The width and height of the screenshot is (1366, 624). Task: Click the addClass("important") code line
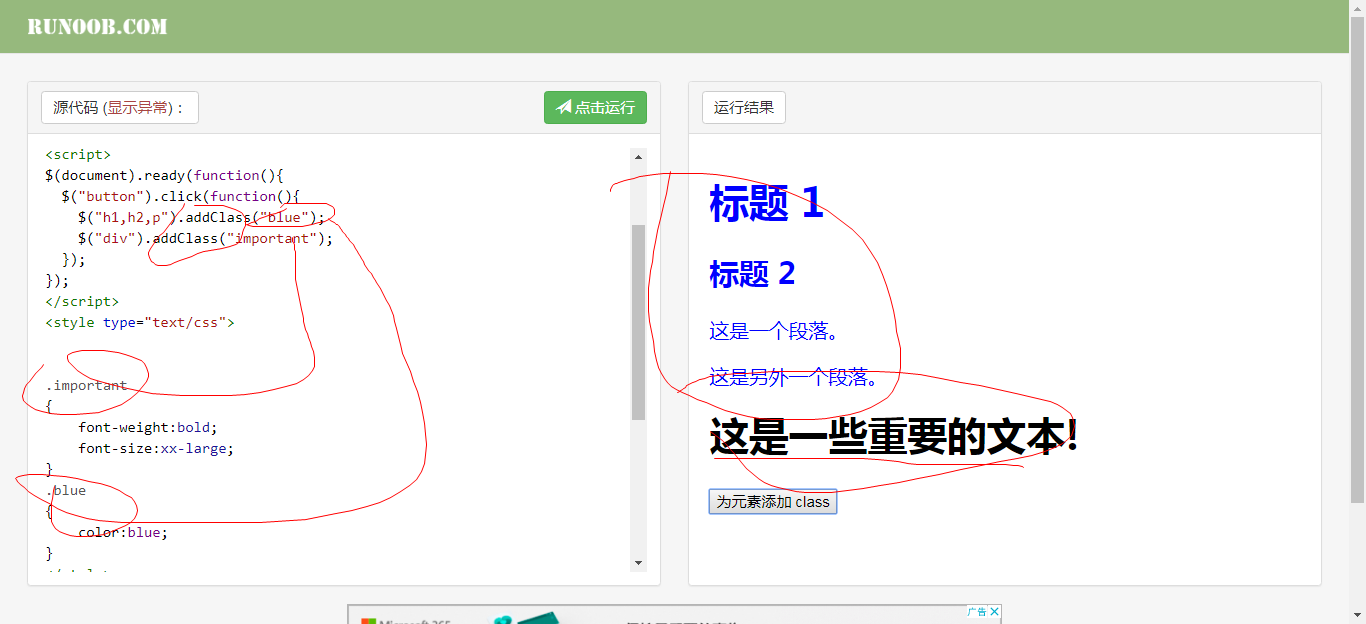[205, 239]
